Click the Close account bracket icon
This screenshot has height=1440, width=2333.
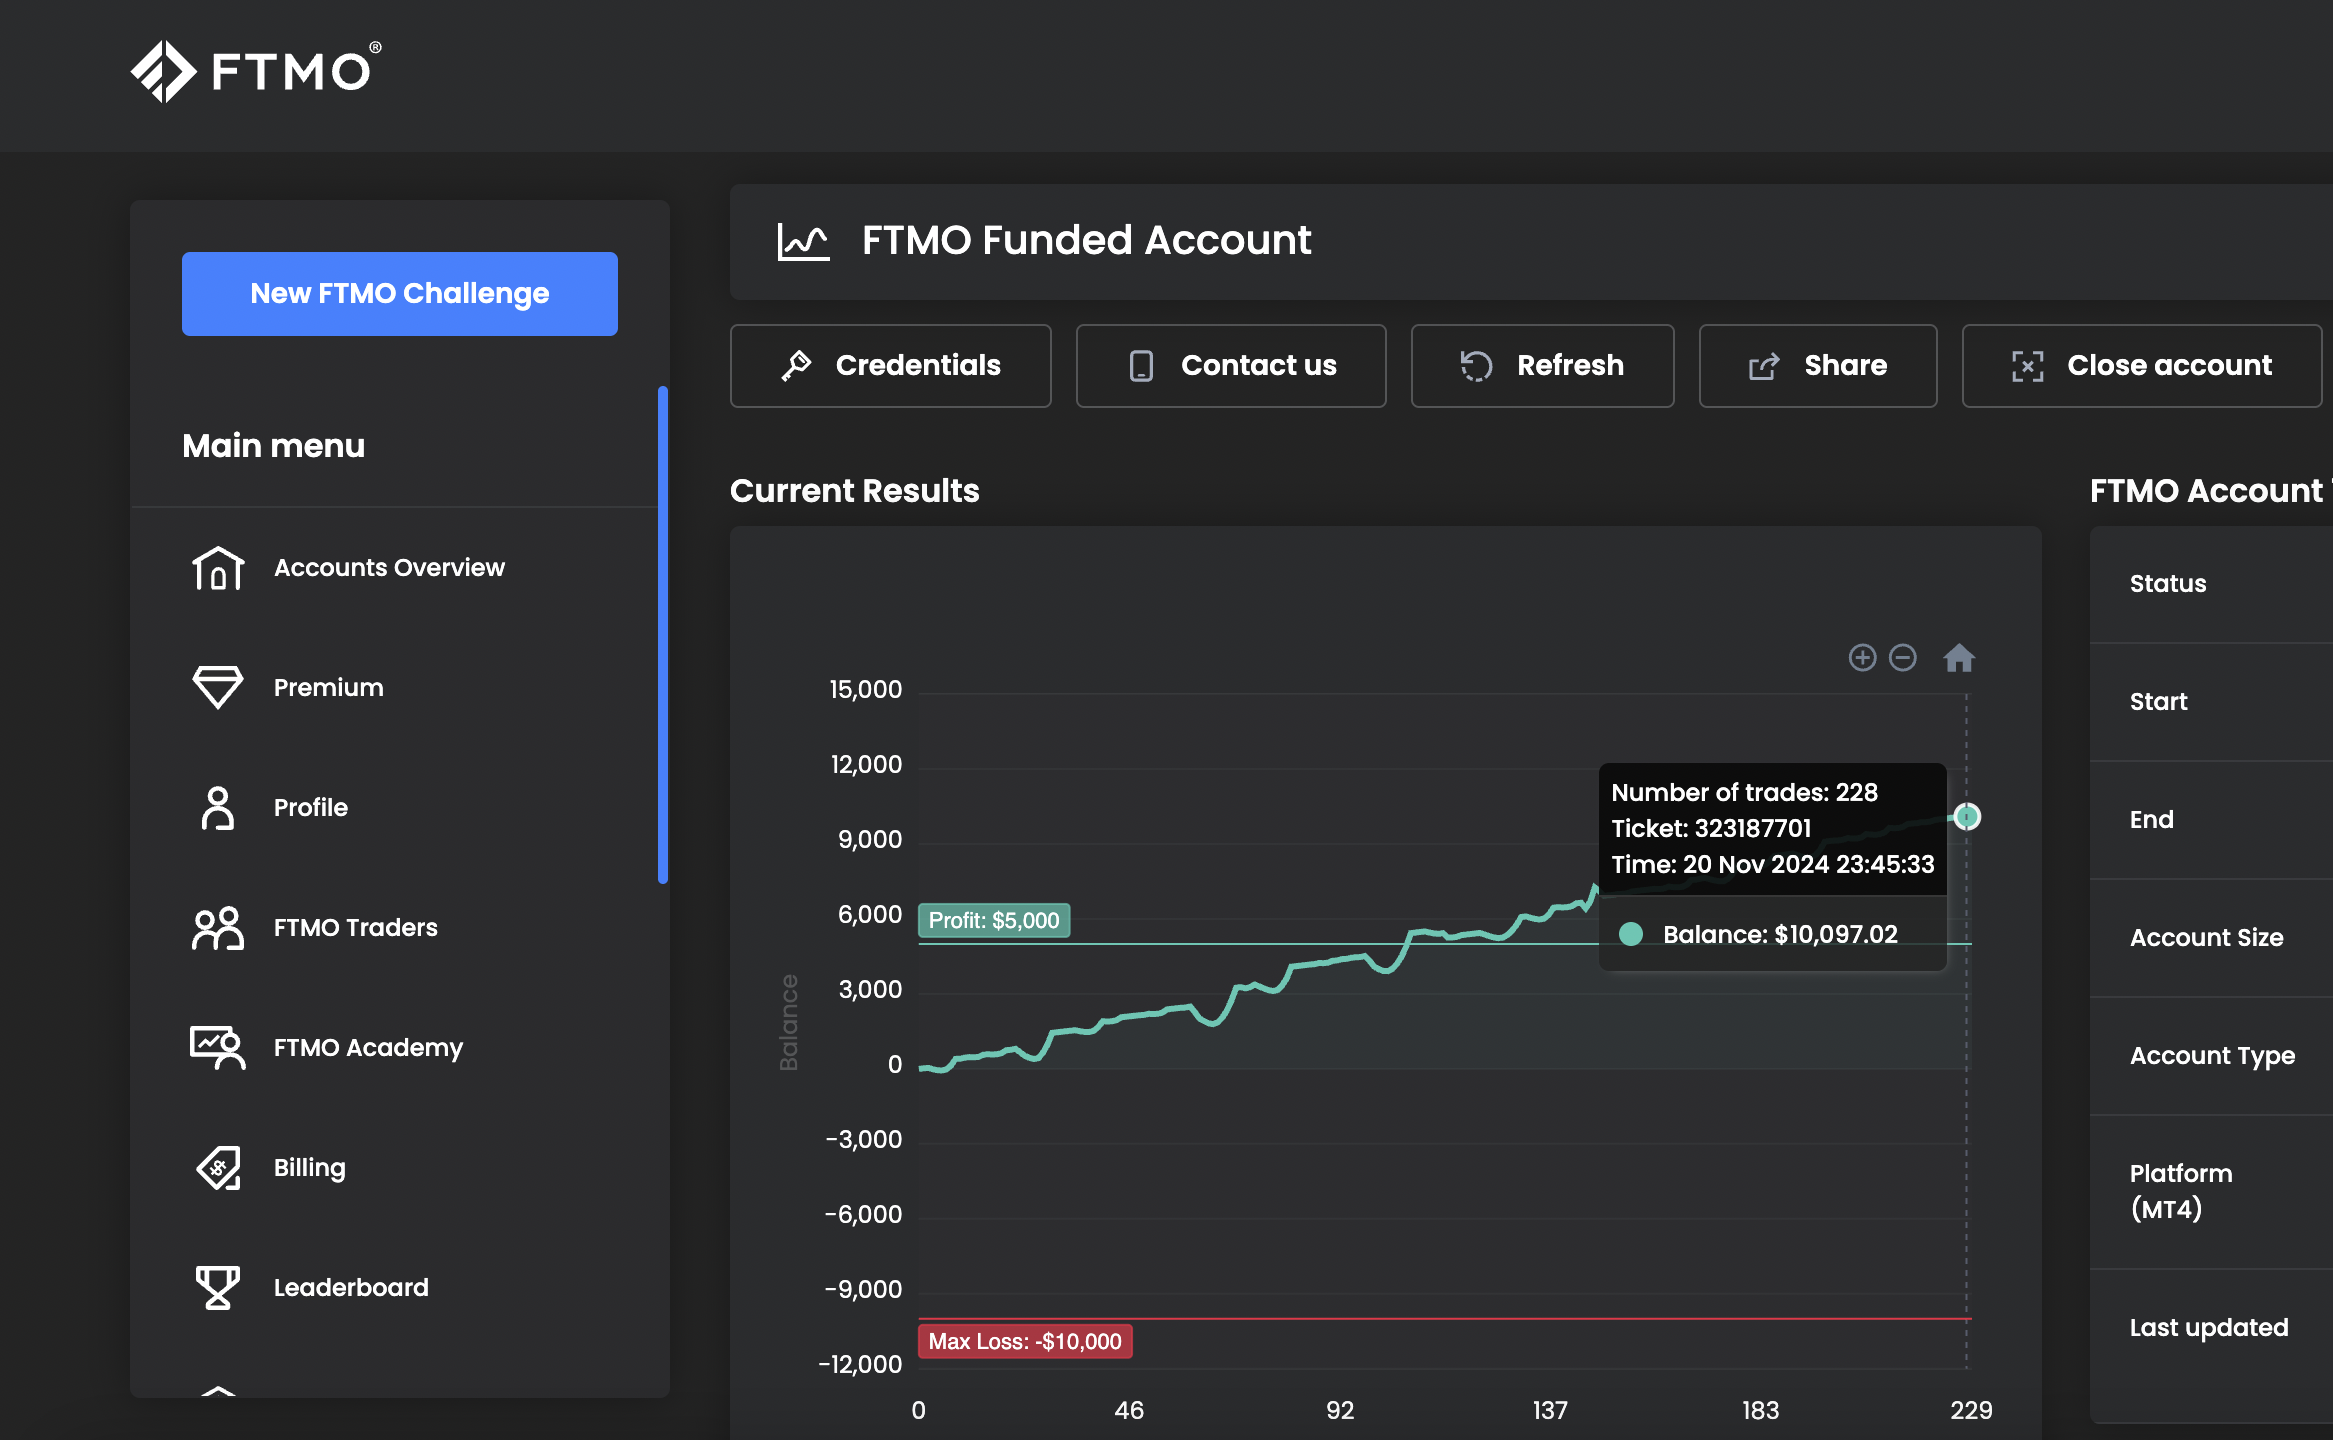[x=2028, y=366]
